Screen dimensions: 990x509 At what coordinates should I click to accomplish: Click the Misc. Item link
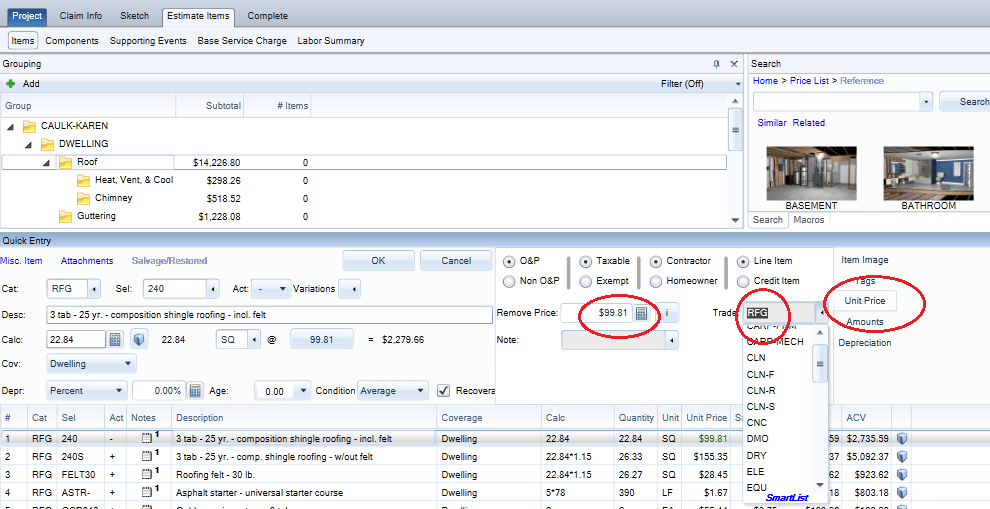(x=21, y=261)
